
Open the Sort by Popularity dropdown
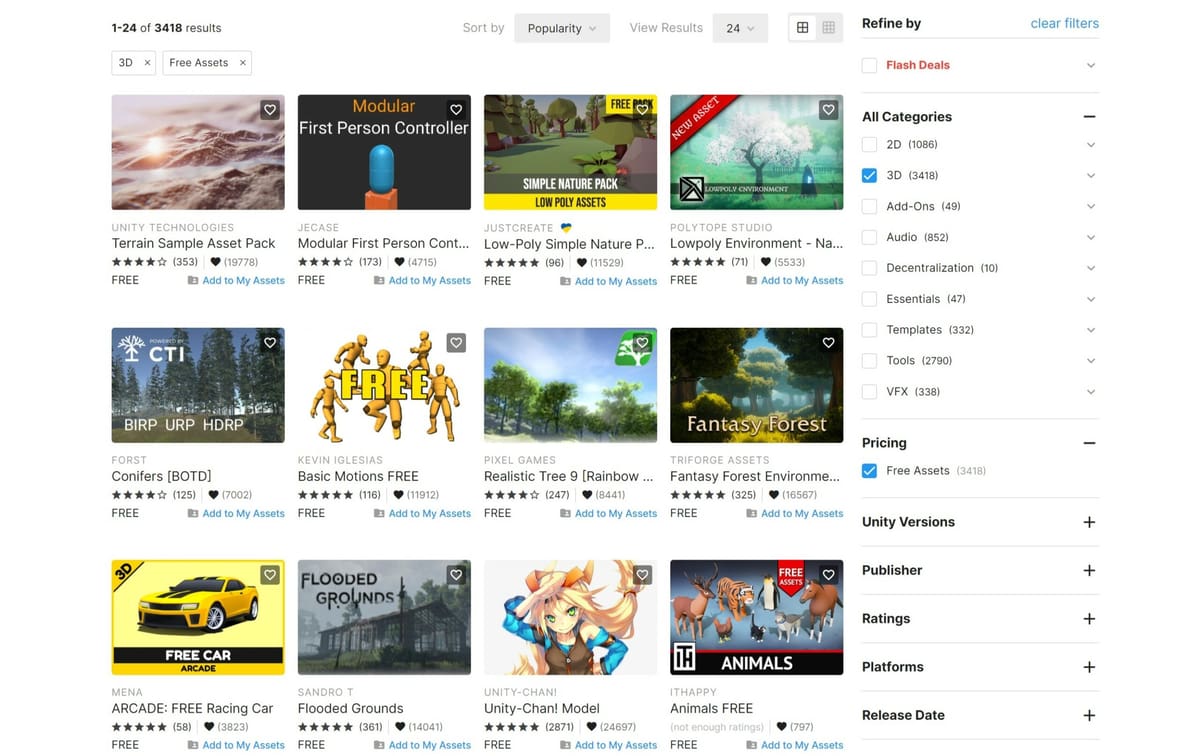coord(562,27)
